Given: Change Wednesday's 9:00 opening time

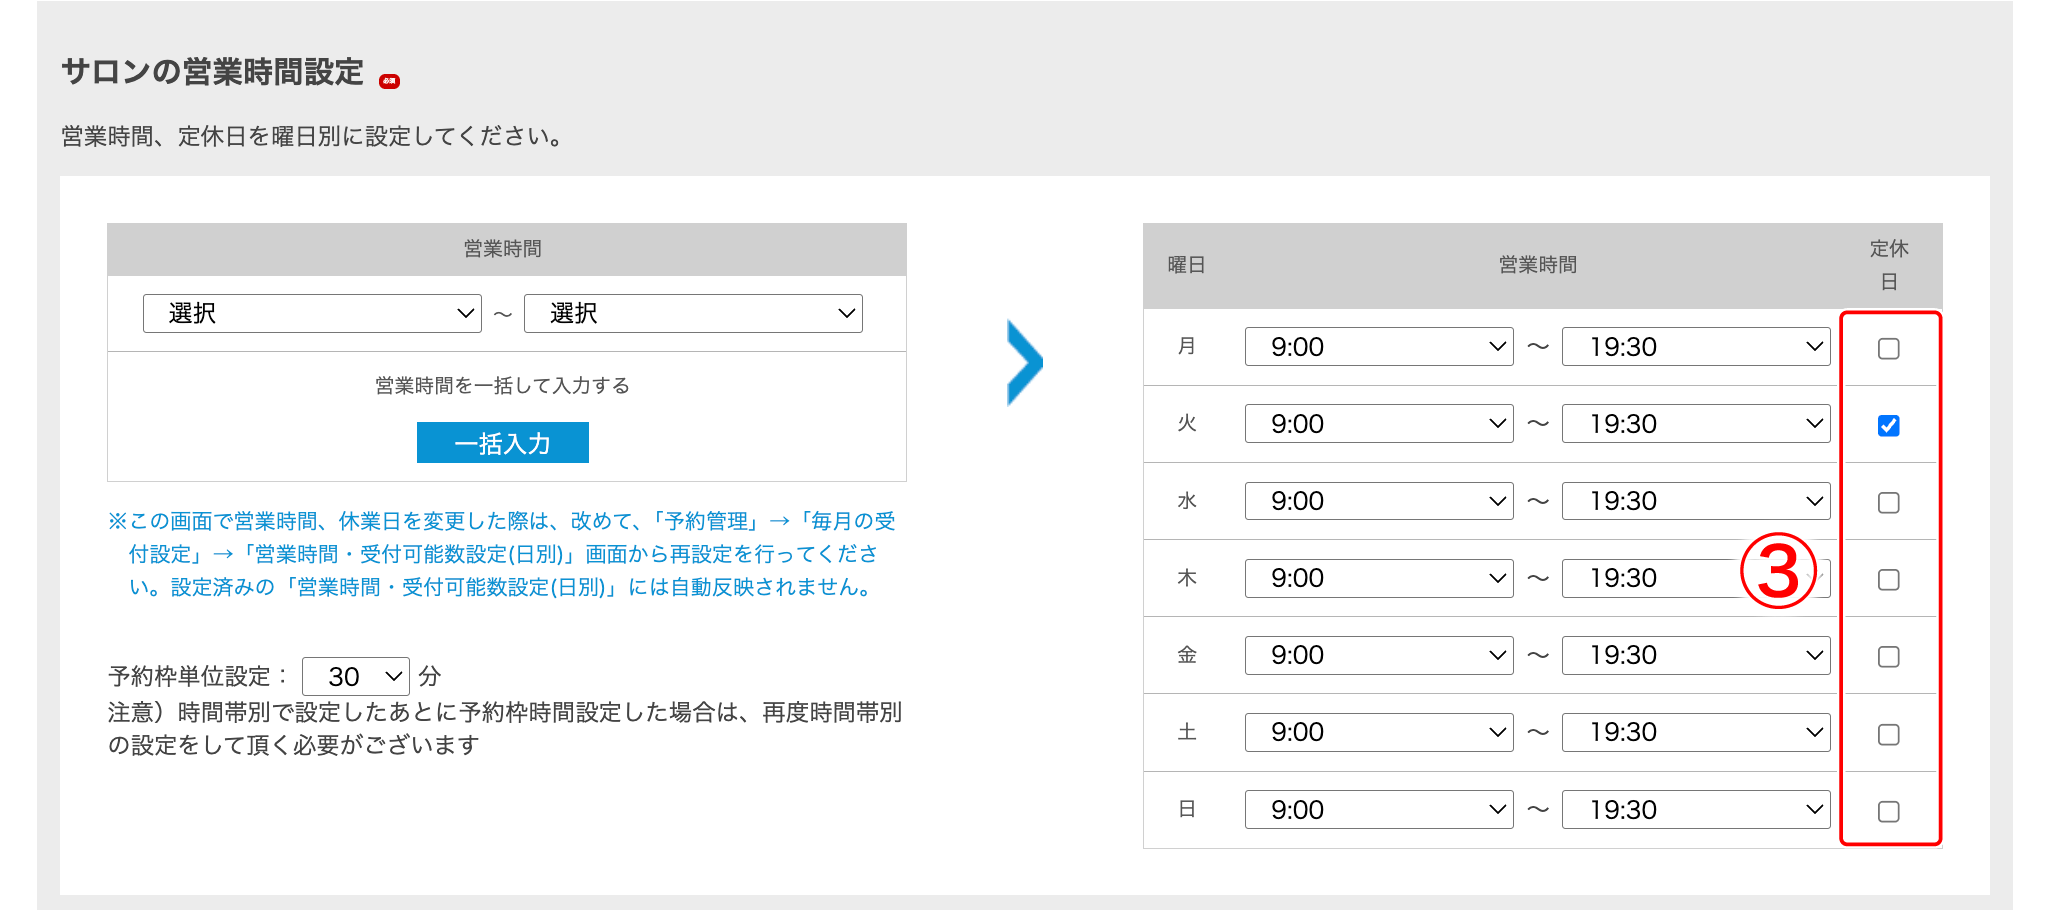Looking at the screenshot, I should pyautogui.click(x=1378, y=501).
